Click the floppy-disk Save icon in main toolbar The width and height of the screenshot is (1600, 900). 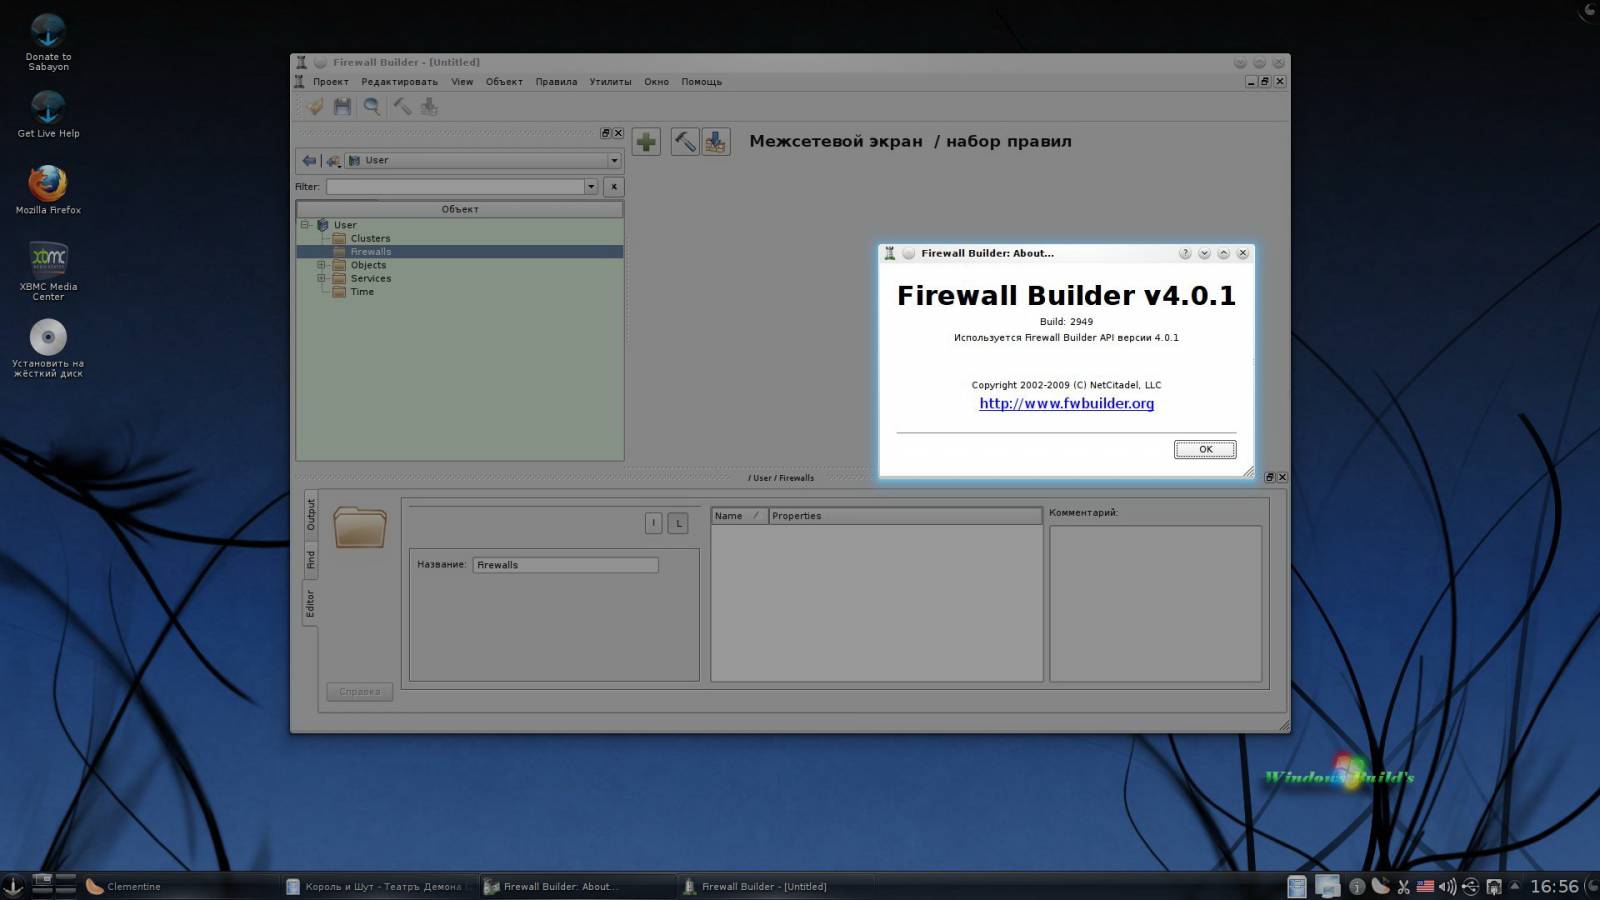click(x=342, y=106)
